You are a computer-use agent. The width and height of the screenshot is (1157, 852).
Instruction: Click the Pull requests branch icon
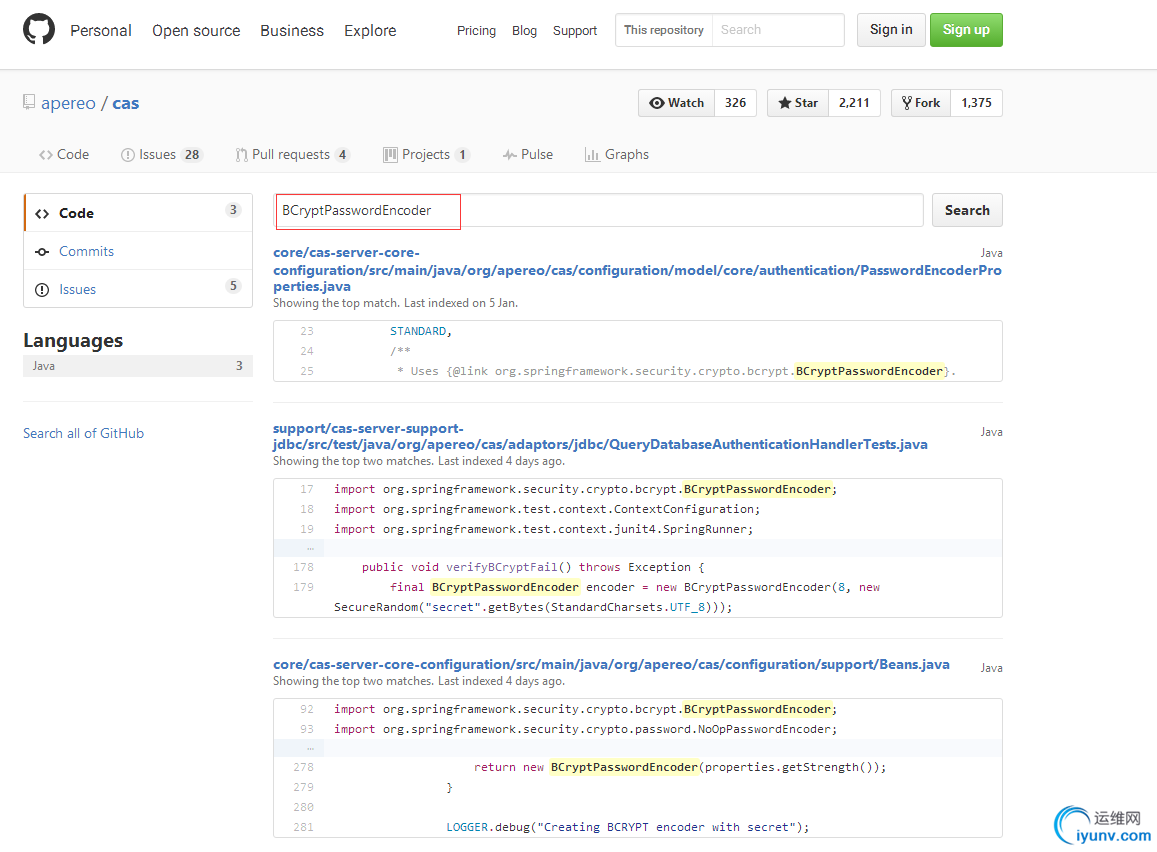pos(241,155)
